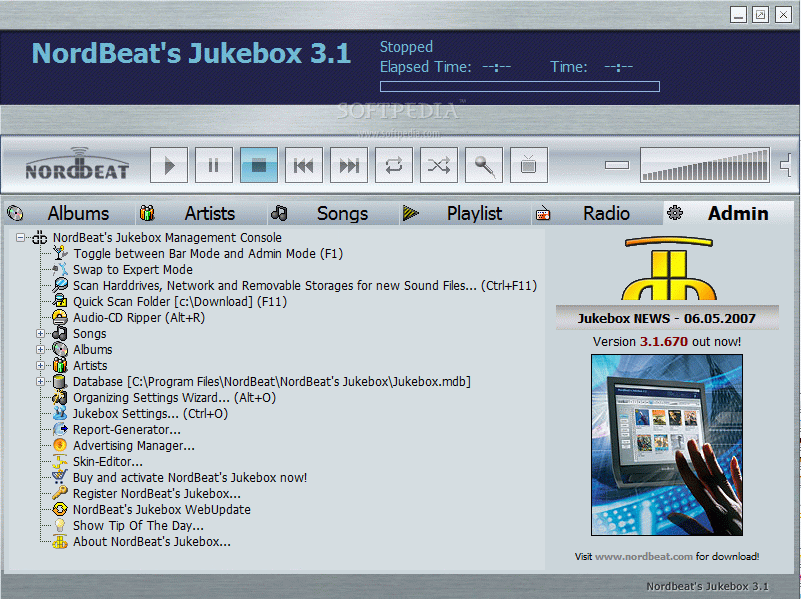Expand the Songs tree node
Viewport: 801px width, 599px height.
40,333
